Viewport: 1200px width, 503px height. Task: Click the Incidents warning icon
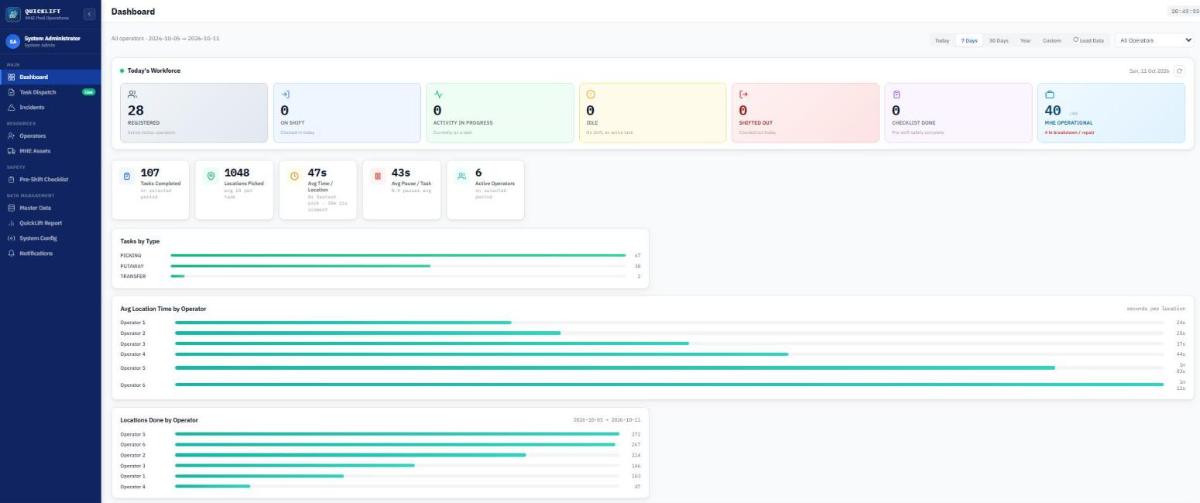(x=12, y=107)
